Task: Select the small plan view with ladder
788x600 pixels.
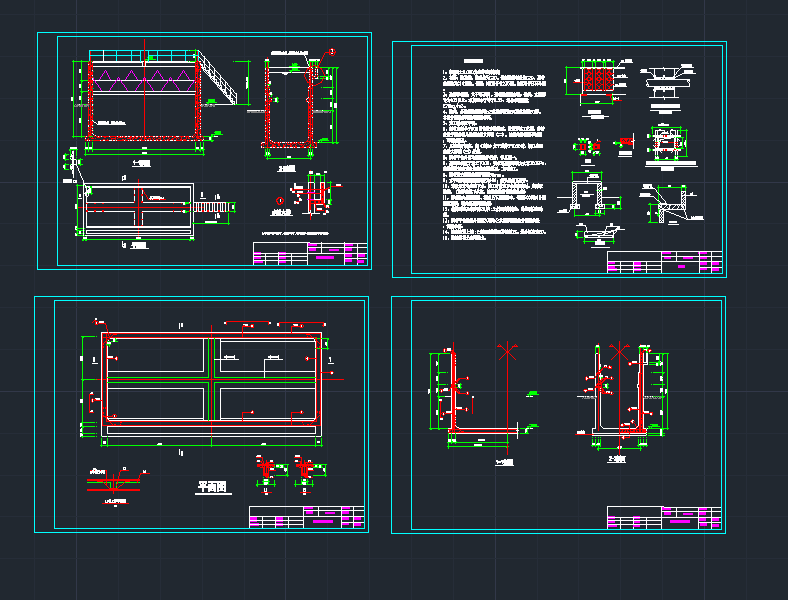Action: pos(140,210)
